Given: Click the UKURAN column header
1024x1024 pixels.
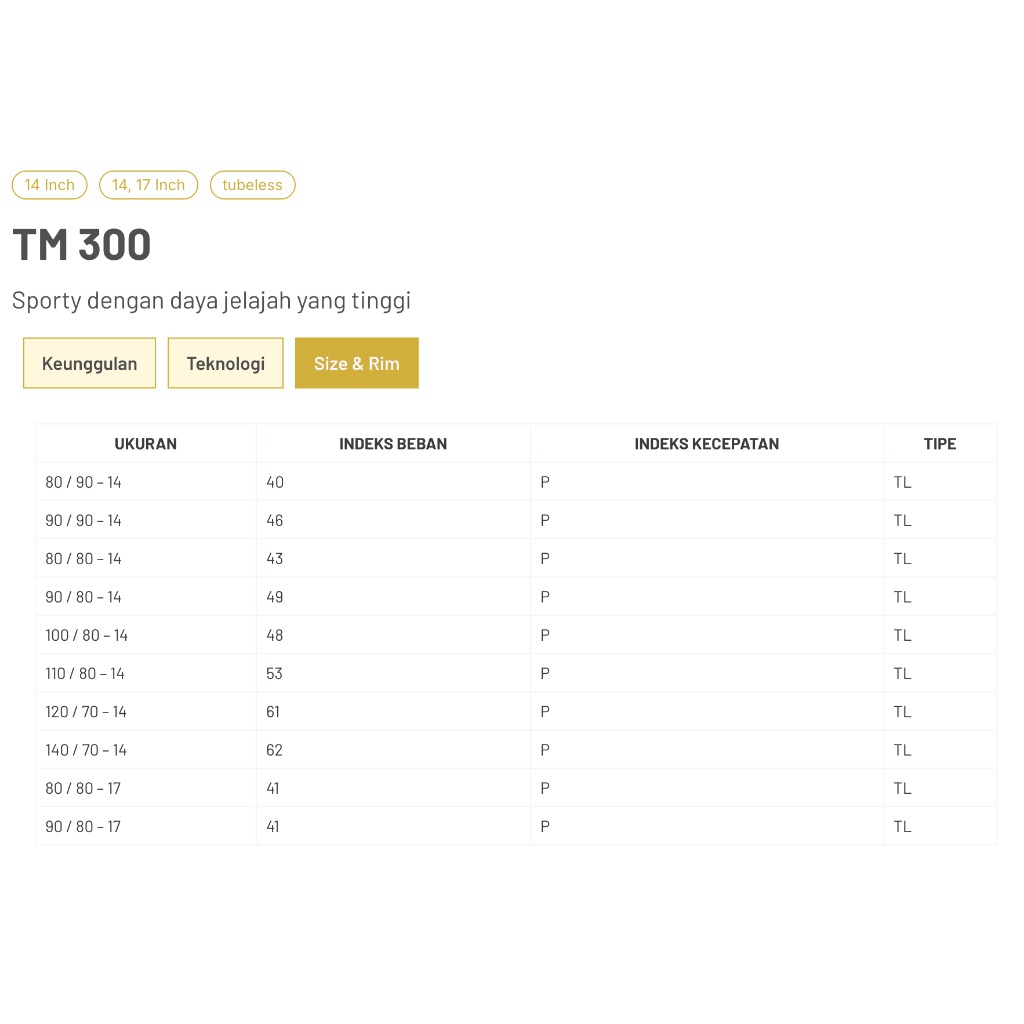Looking at the screenshot, I should point(146,444).
